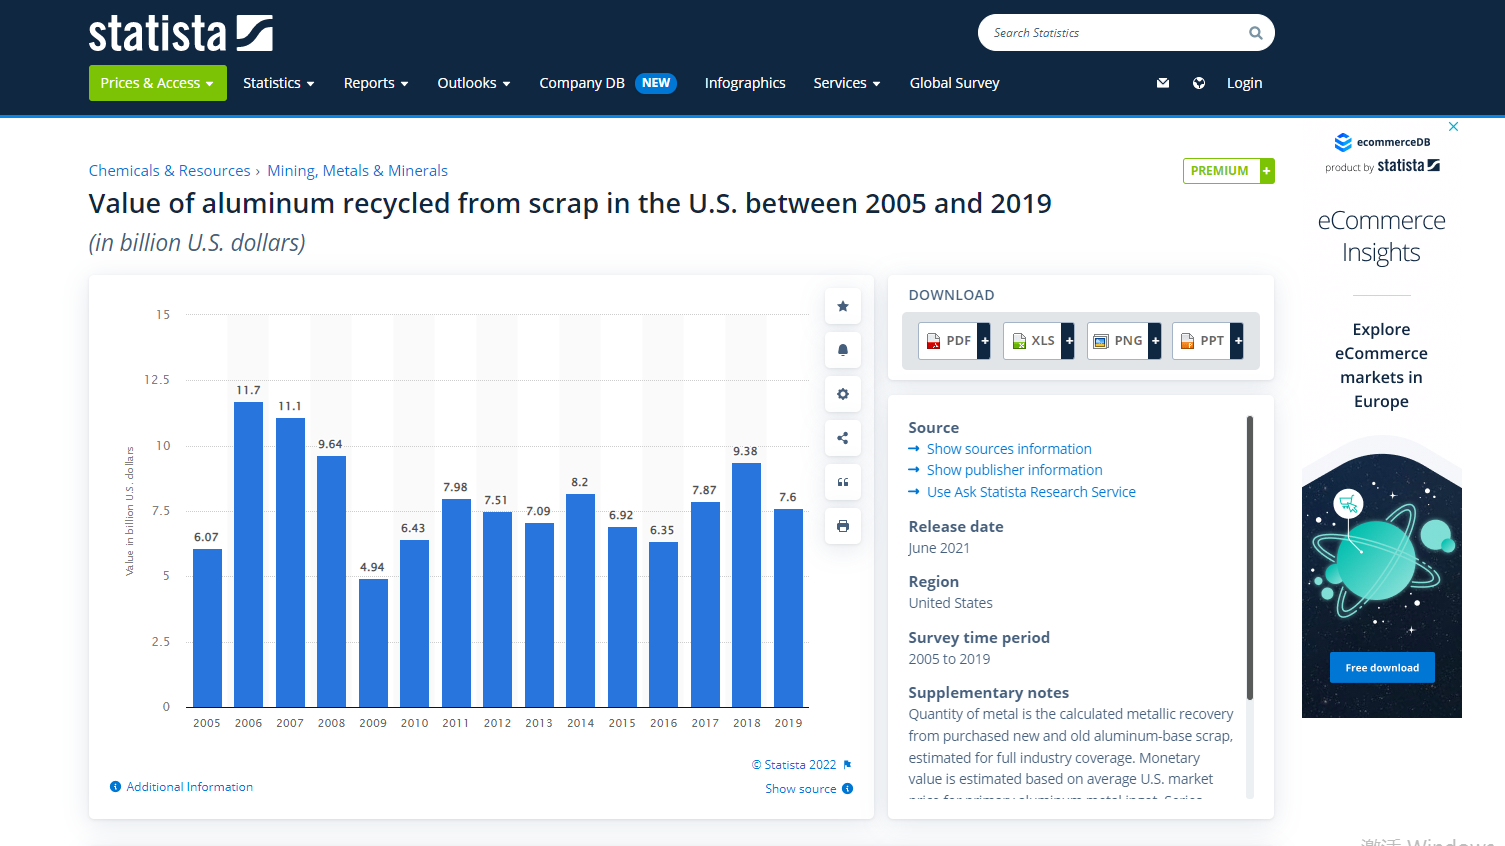The image size is (1505, 846).
Task: Open the envelope mail icon in header
Action: (1163, 83)
